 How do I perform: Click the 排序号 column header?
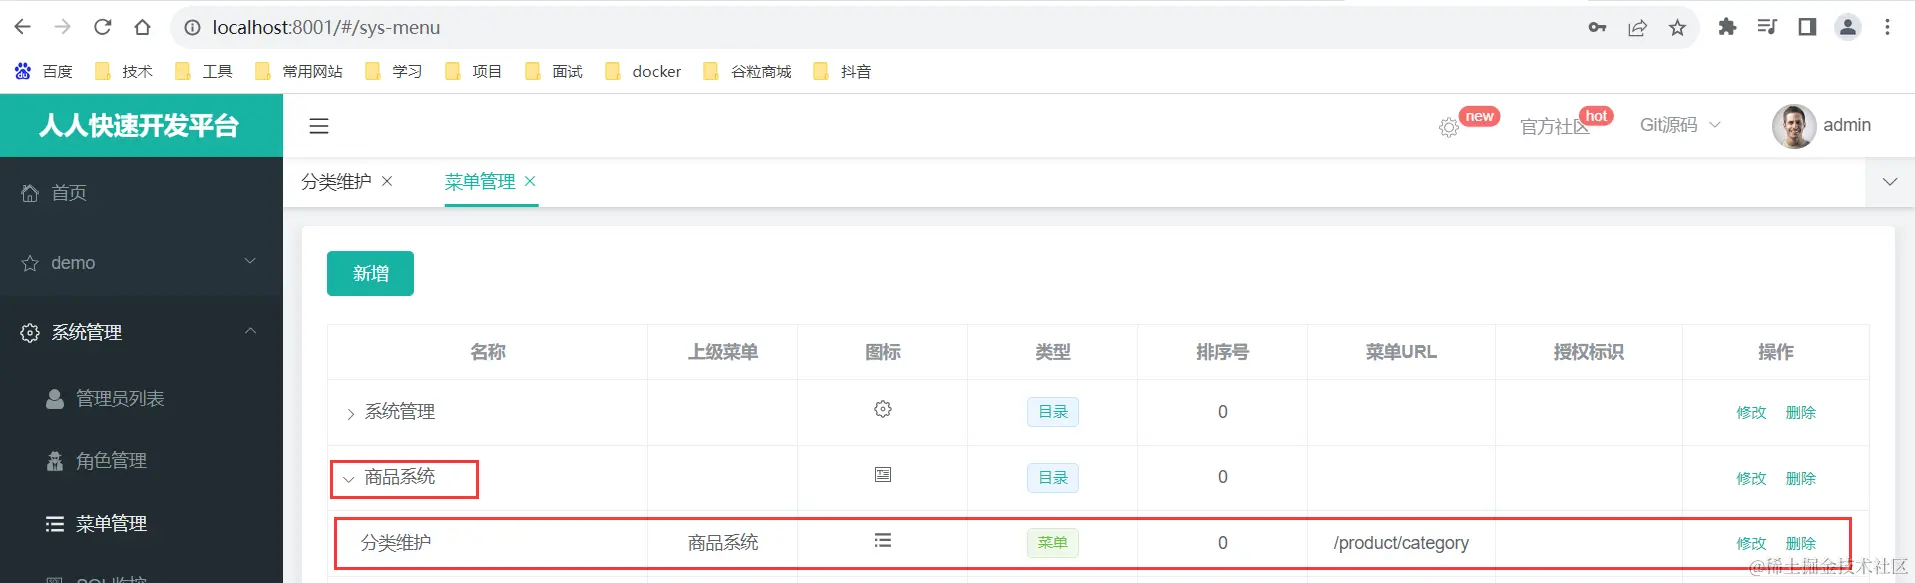(x=1222, y=352)
